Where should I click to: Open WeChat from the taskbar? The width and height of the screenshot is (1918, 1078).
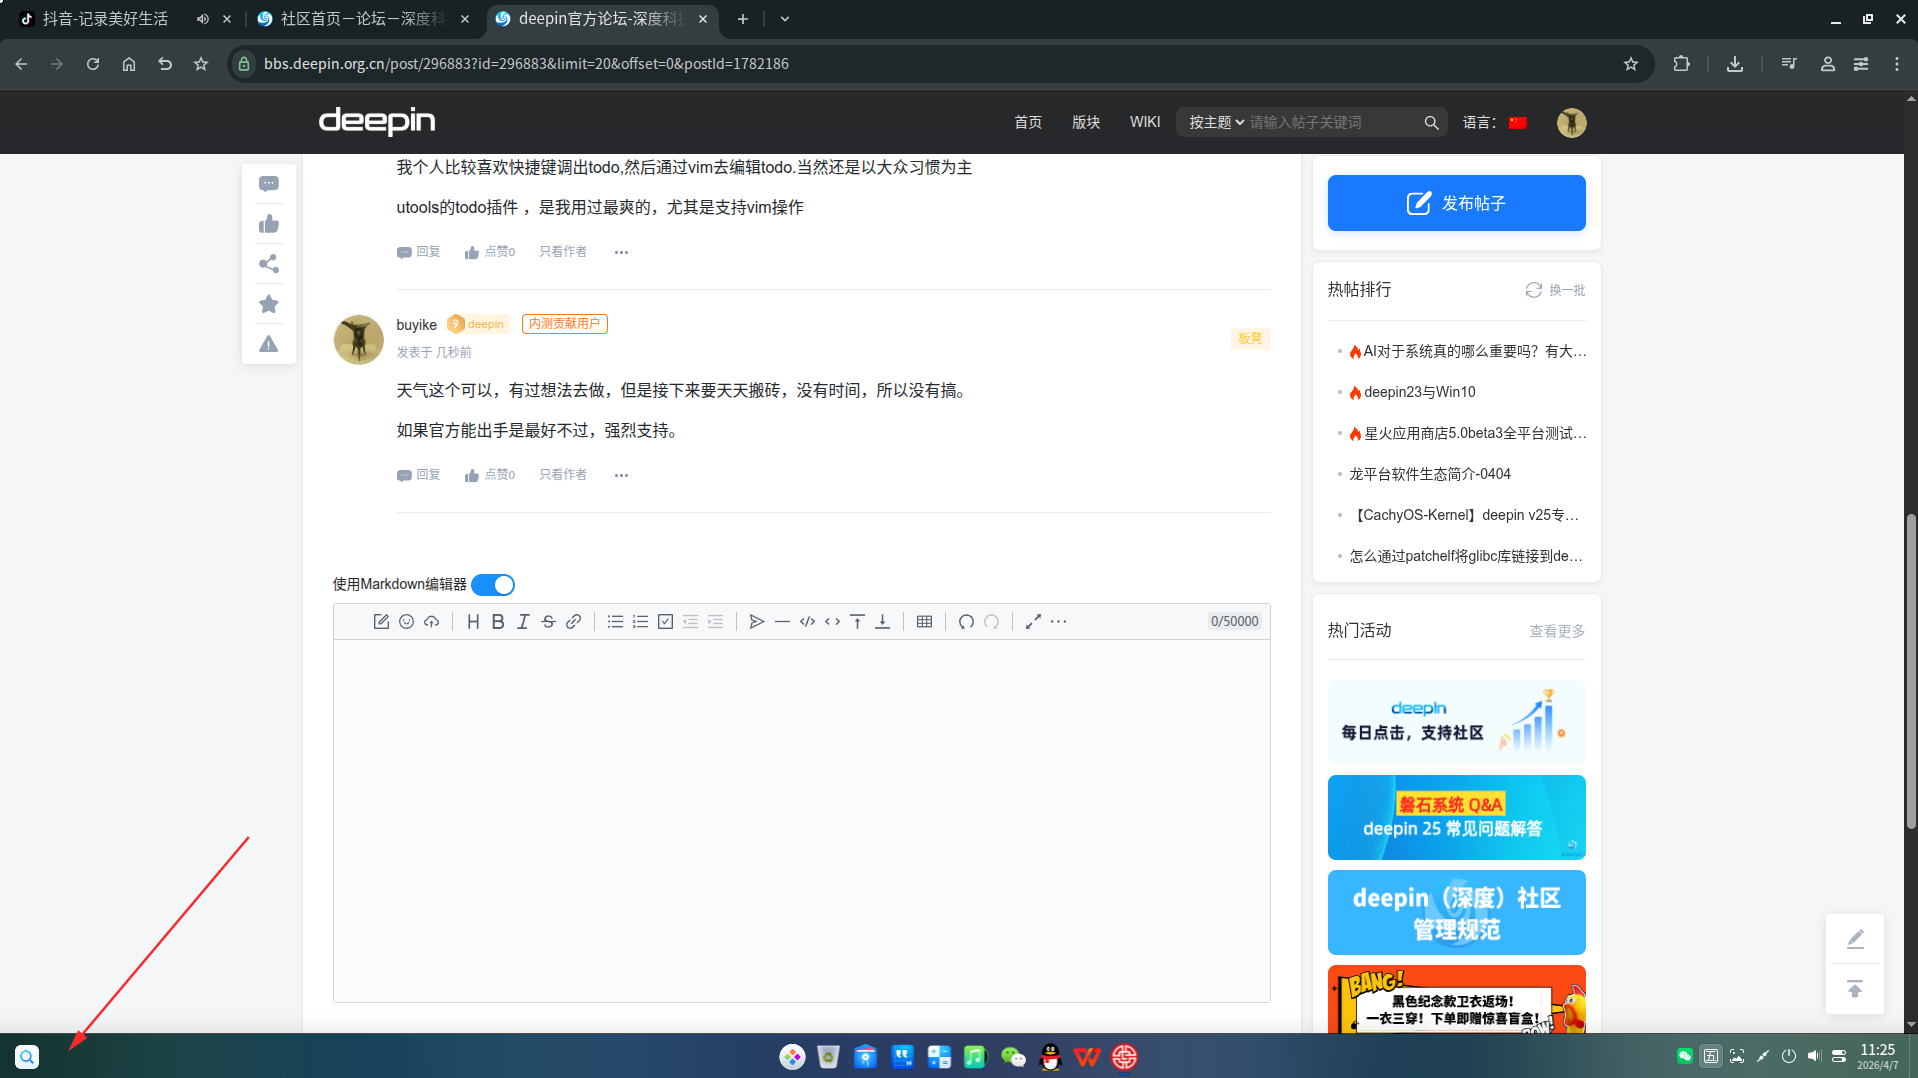click(1013, 1057)
